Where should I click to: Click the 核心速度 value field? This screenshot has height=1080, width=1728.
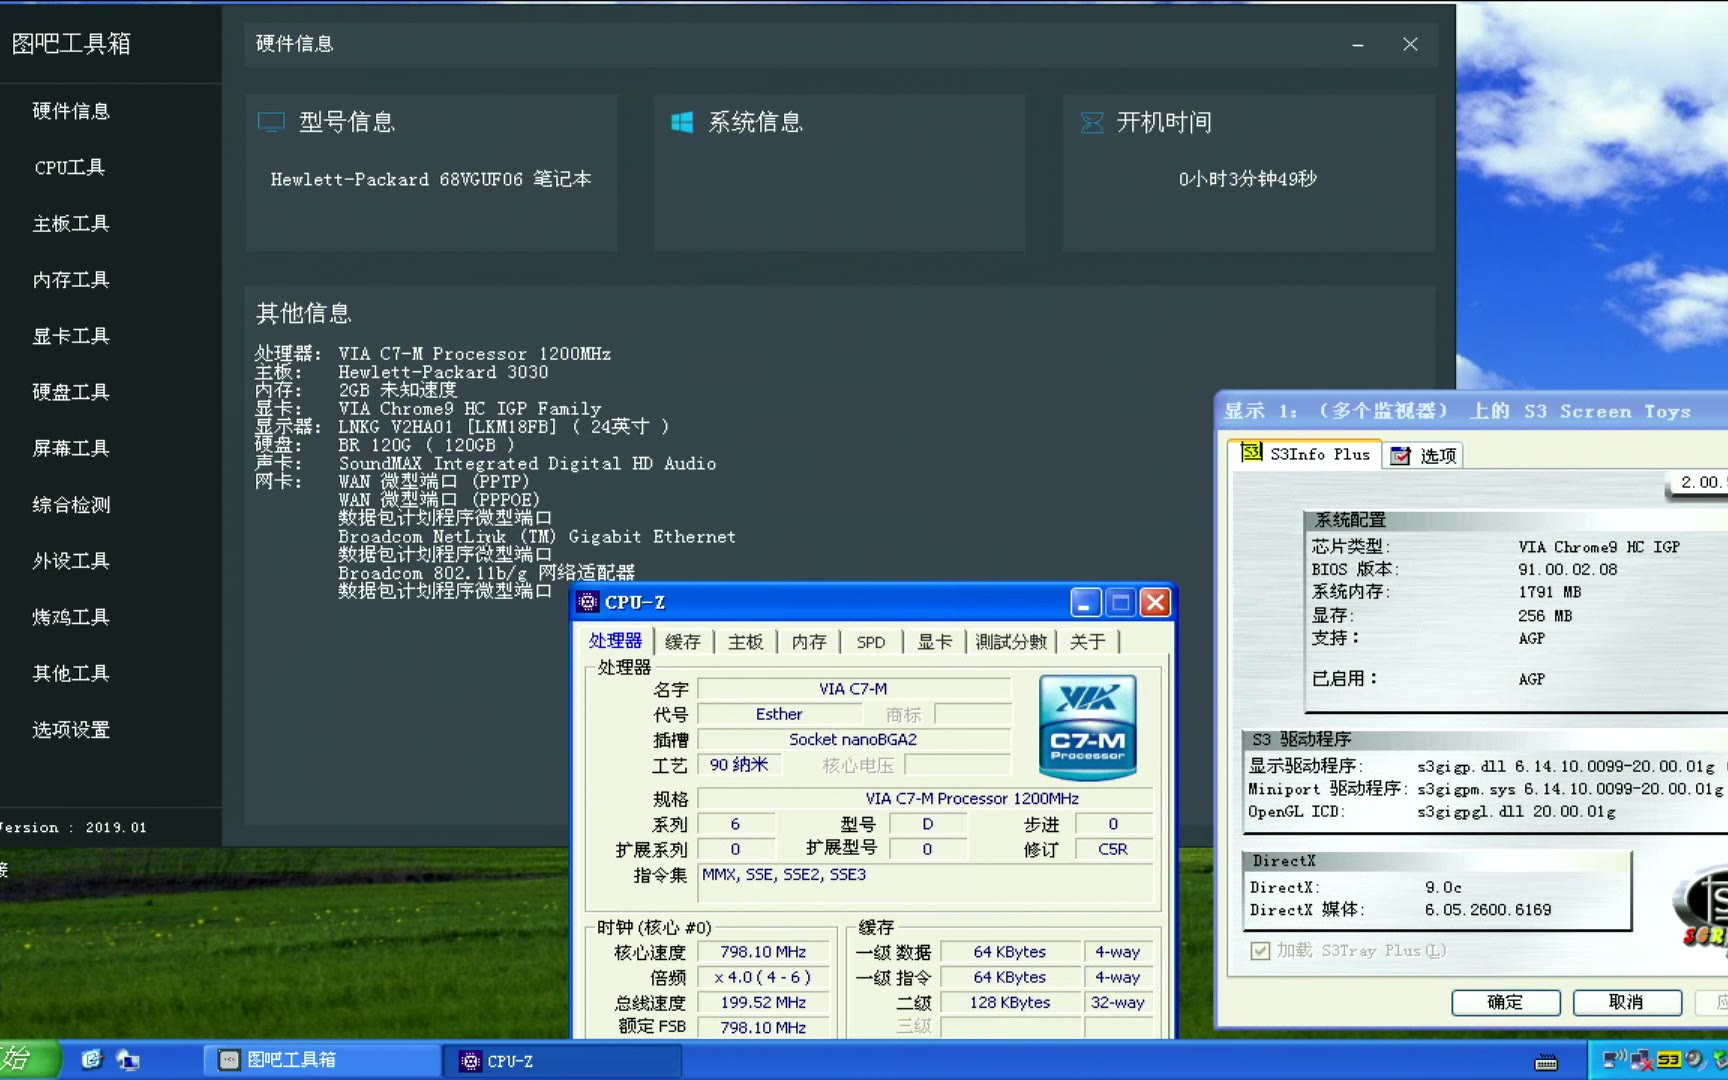tap(763, 952)
